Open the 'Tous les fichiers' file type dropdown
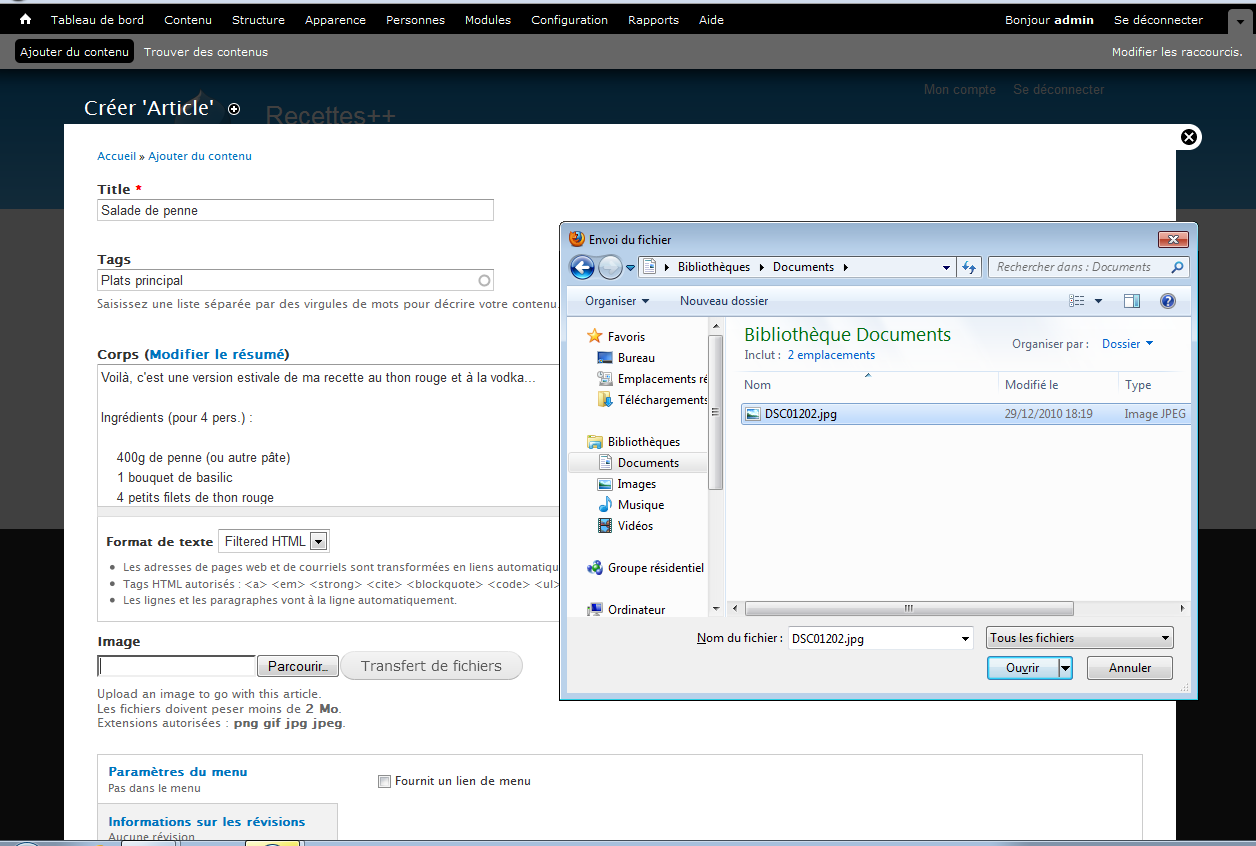Screen dimensions: 1256x846 1080,638
